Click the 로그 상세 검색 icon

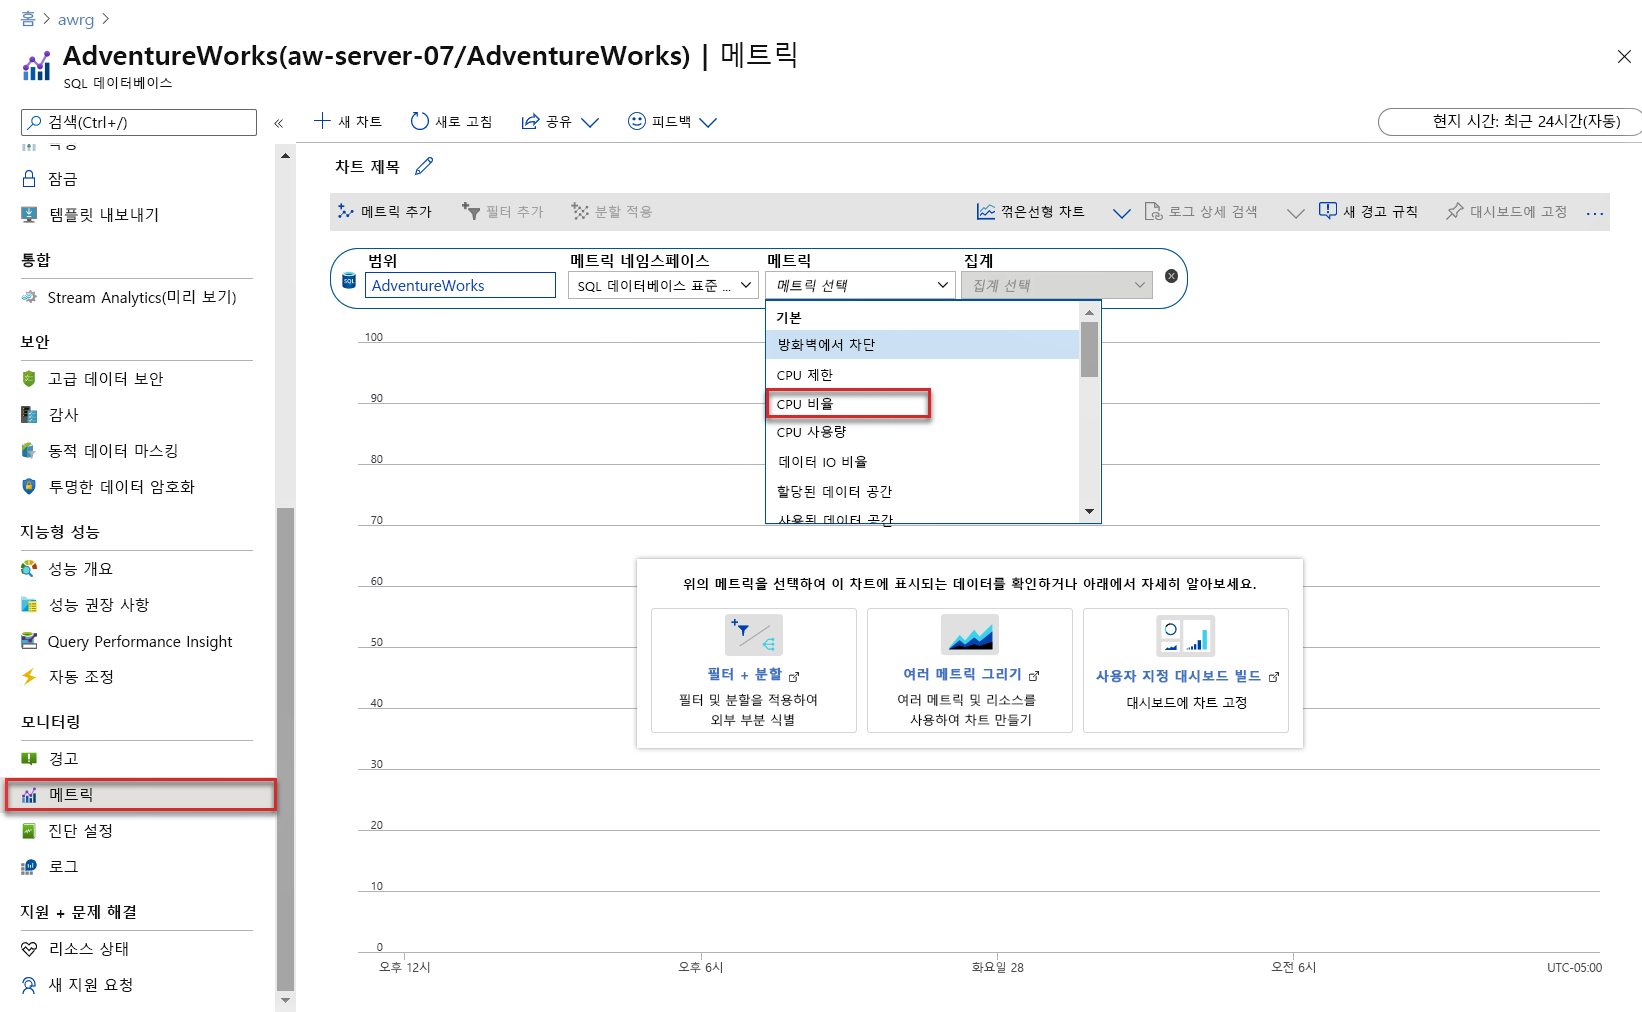point(1153,211)
